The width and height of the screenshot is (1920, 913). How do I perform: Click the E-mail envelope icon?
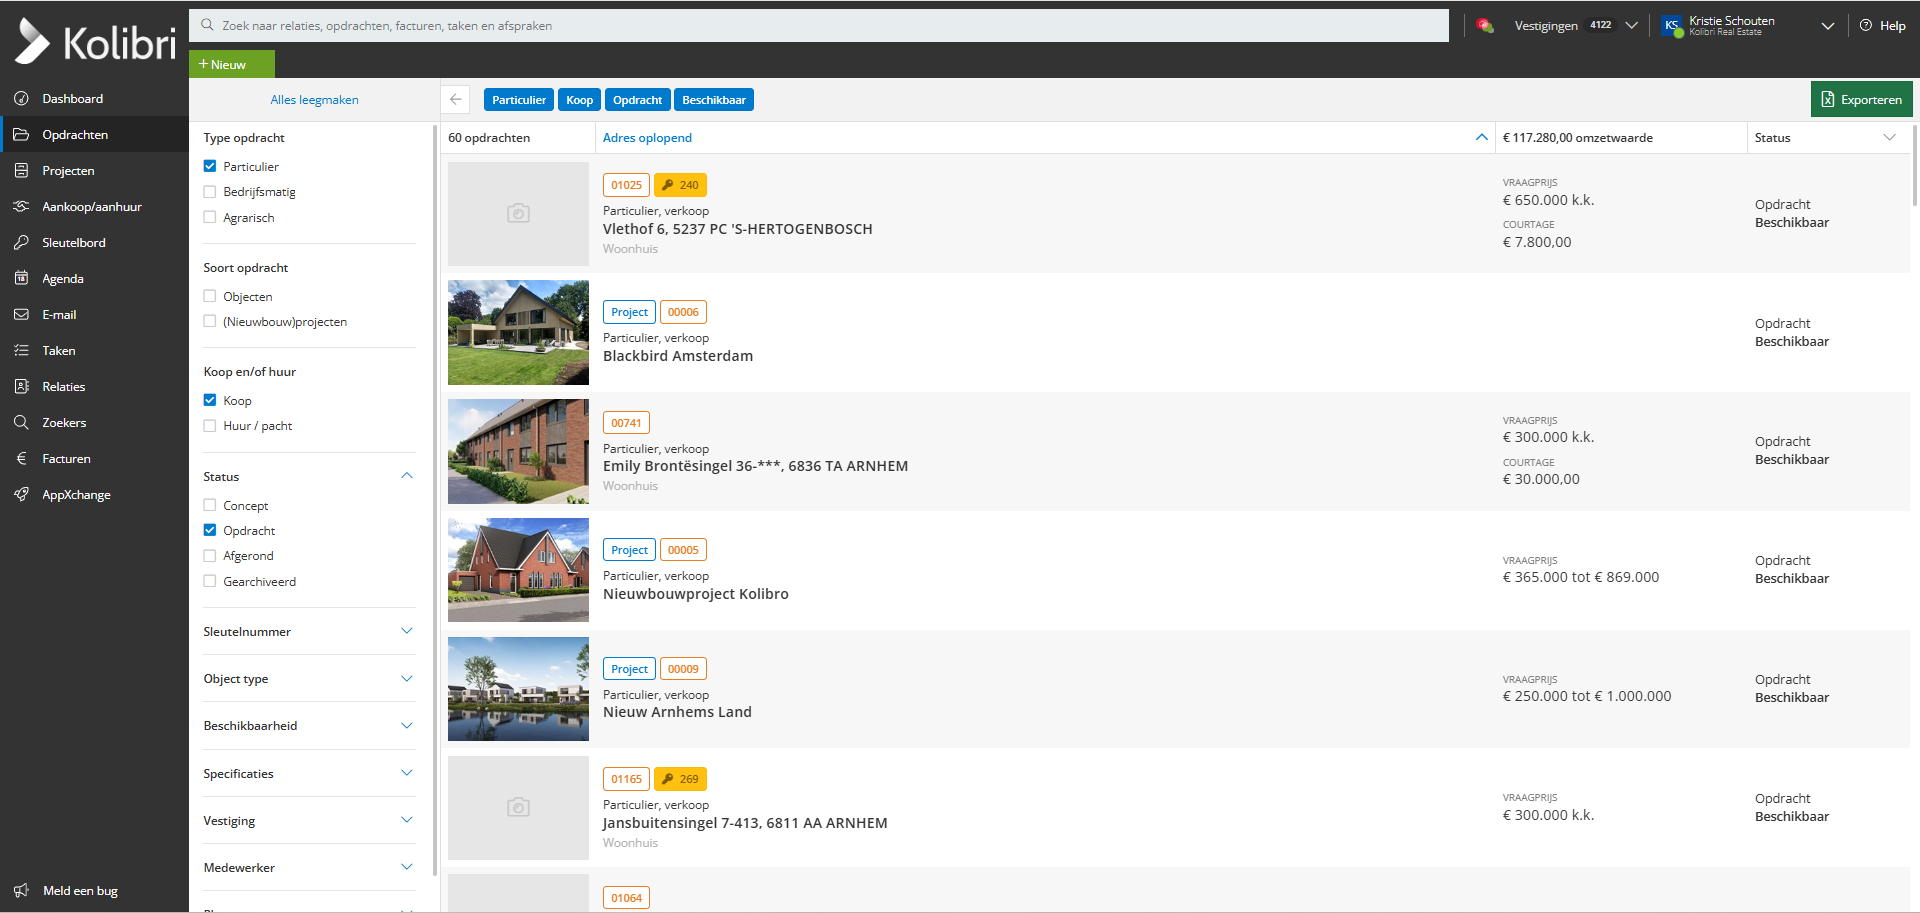(x=21, y=315)
